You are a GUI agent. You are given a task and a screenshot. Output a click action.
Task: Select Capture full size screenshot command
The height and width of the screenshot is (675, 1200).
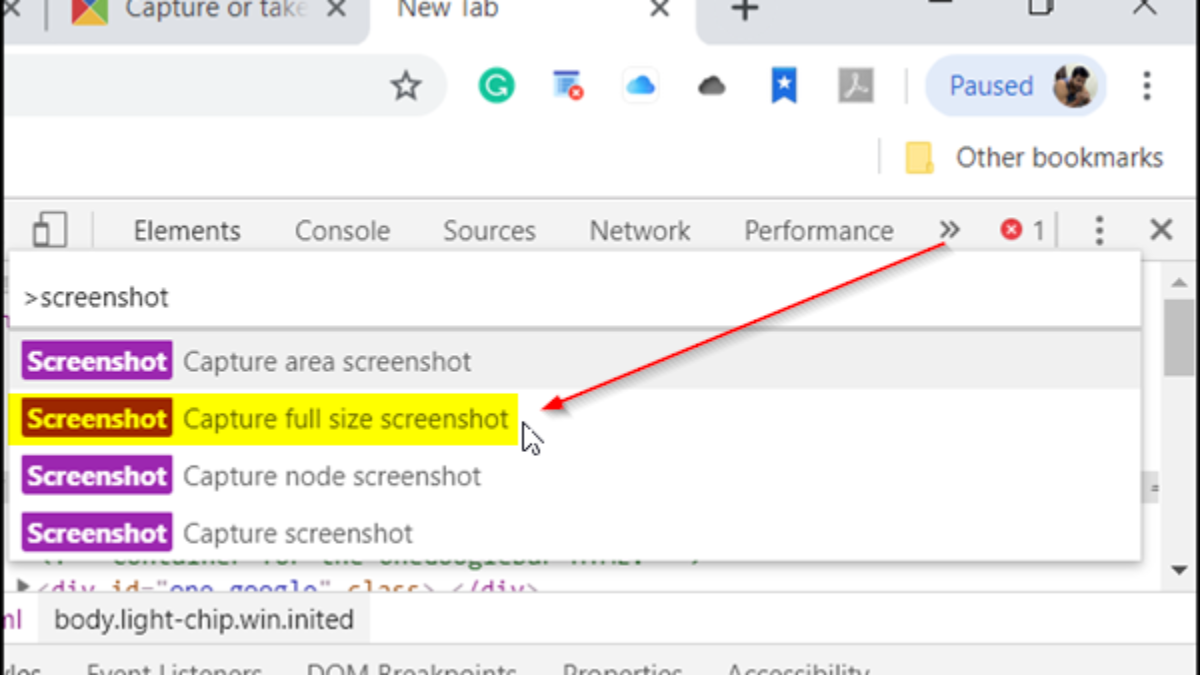click(x=345, y=419)
